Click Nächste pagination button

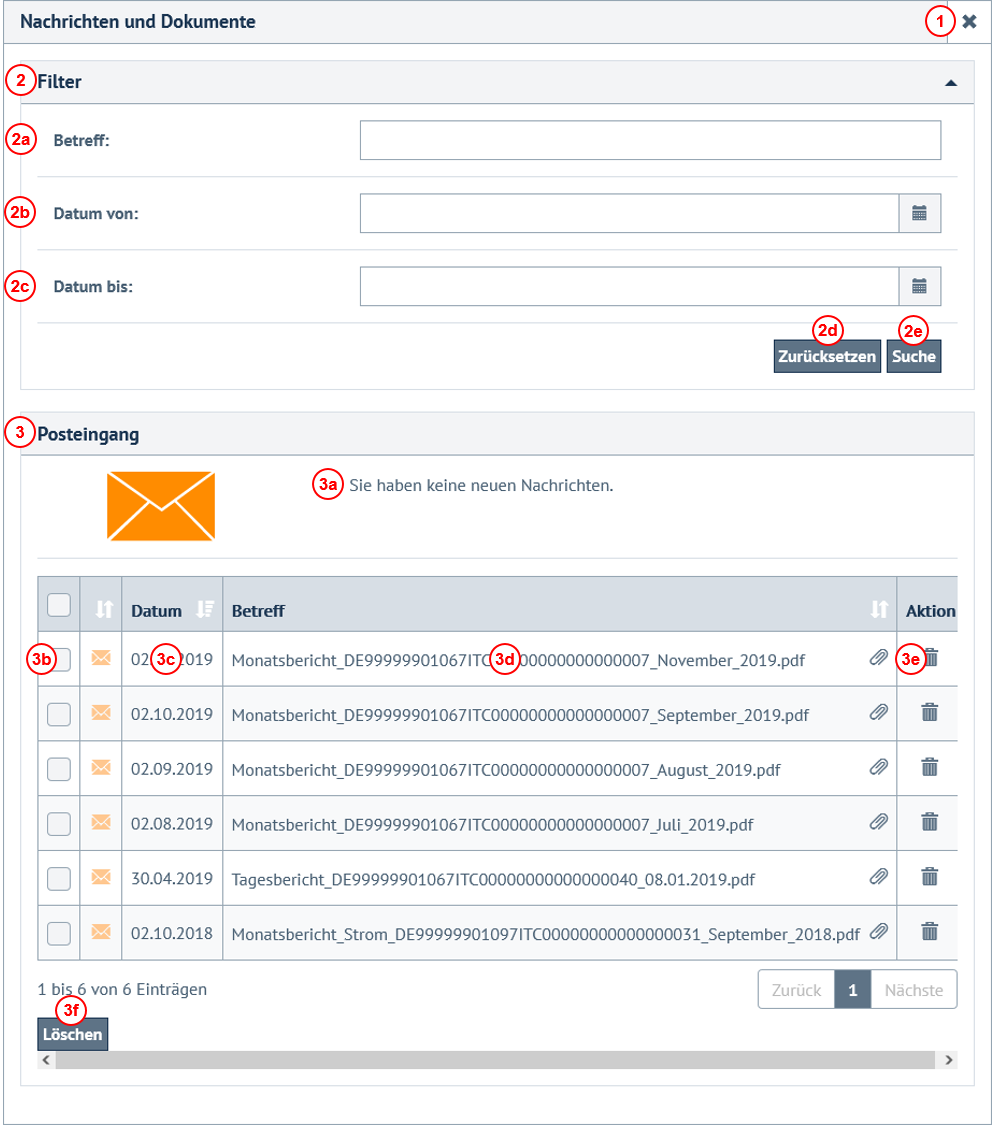tap(913, 989)
